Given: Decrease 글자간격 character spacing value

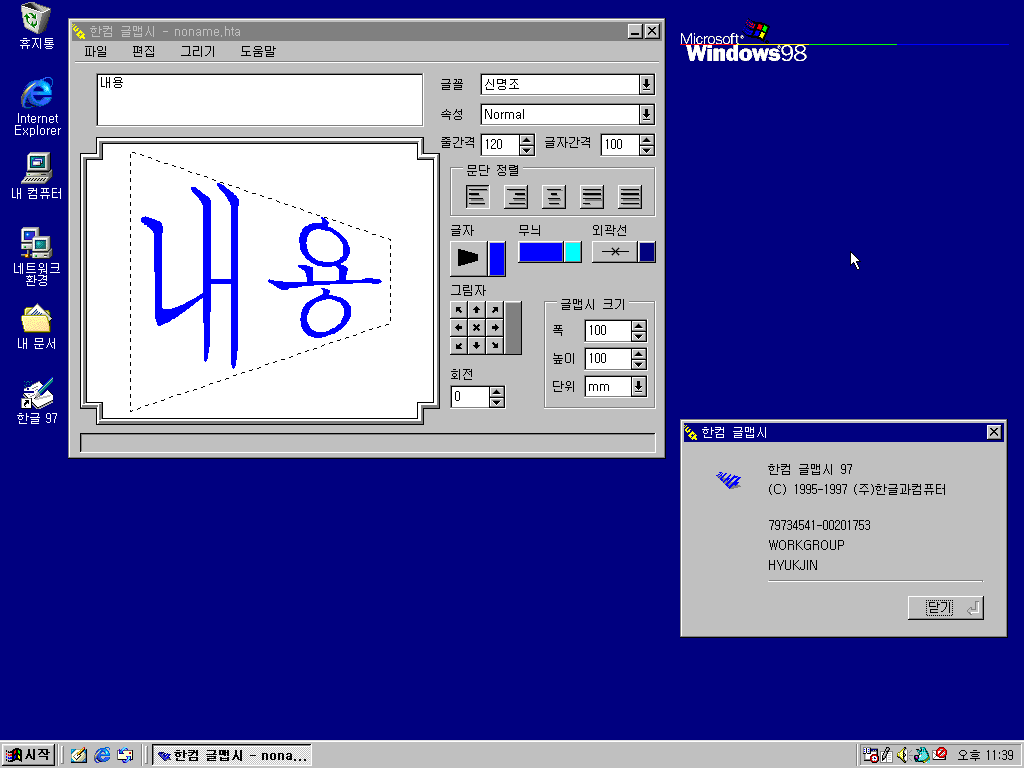Looking at the screenshot, I should [647, 150].
